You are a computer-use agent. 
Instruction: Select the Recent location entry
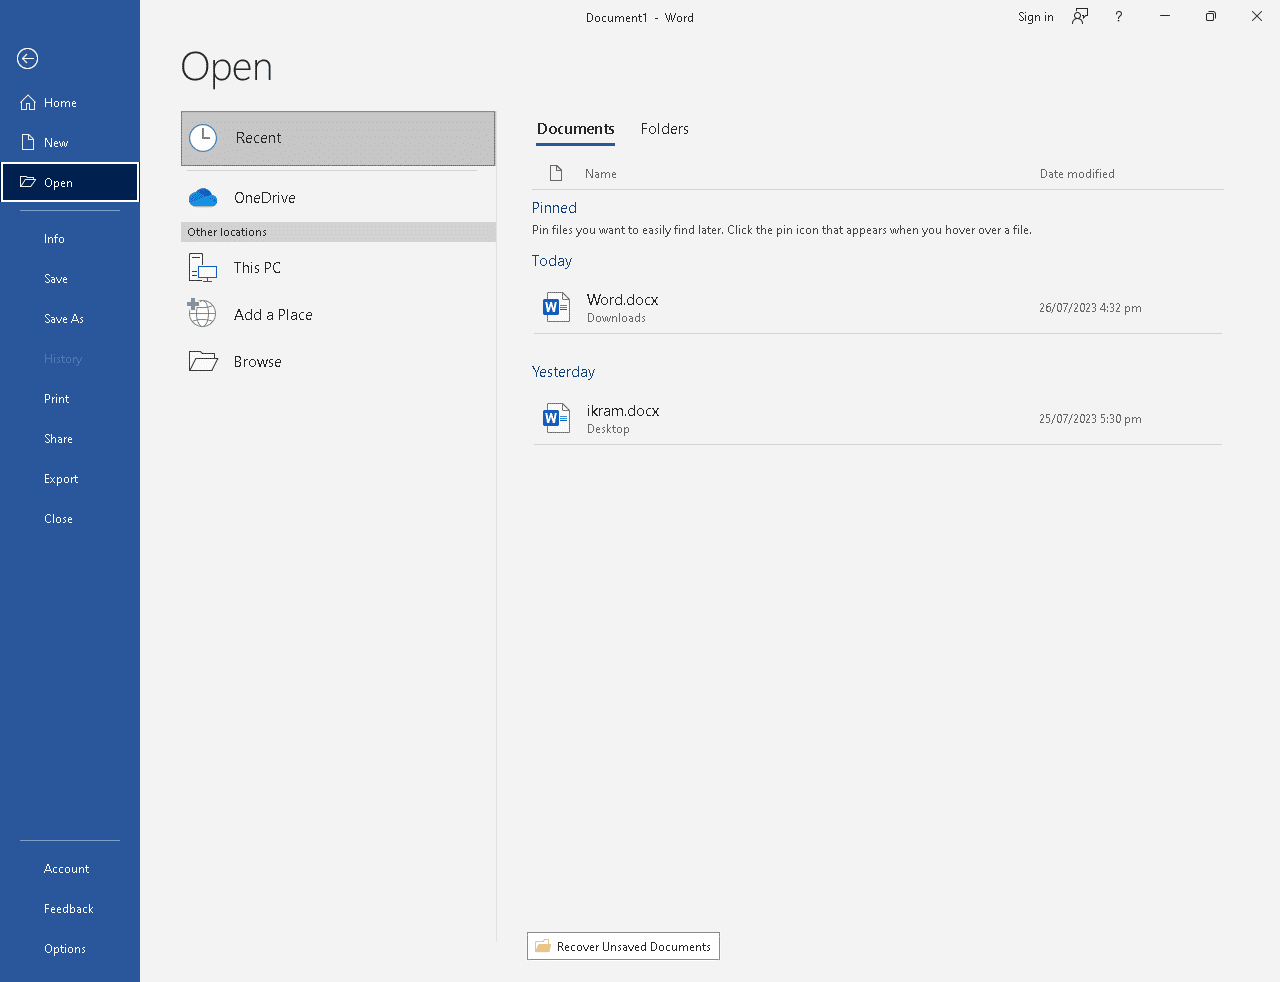pos(338,138)
